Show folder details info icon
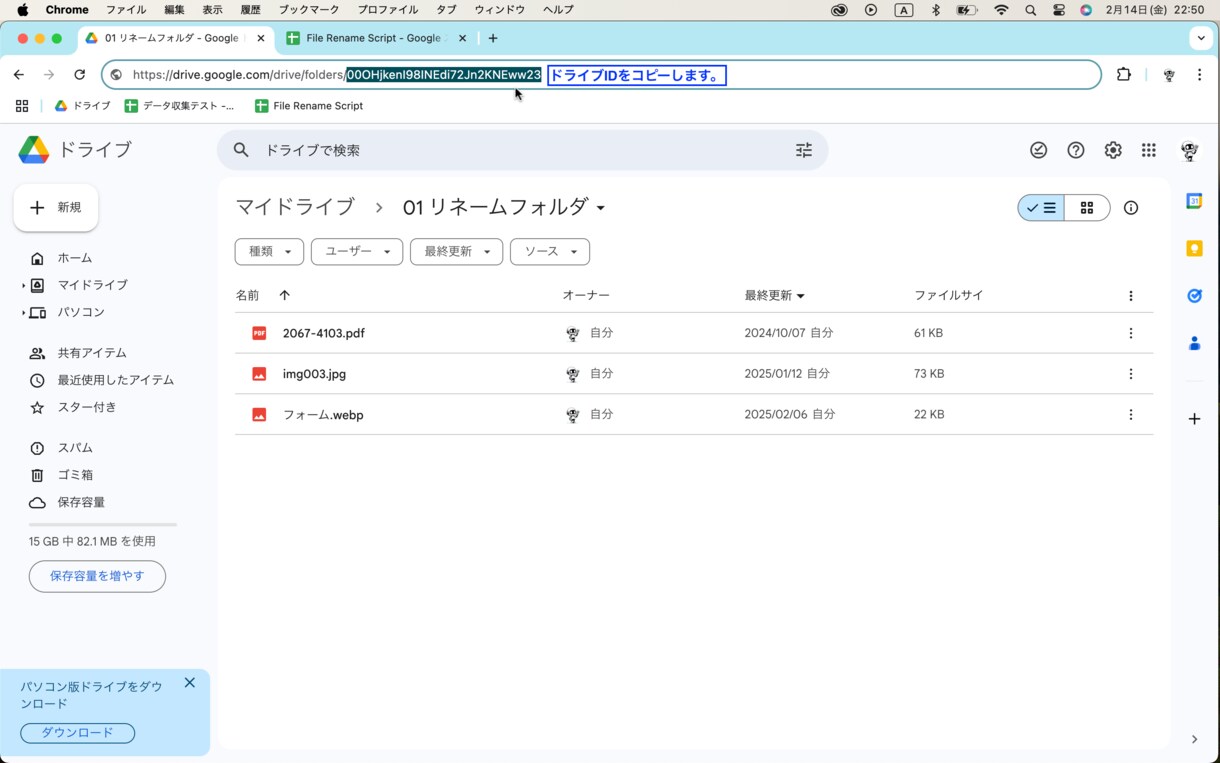 point(1131,208)
